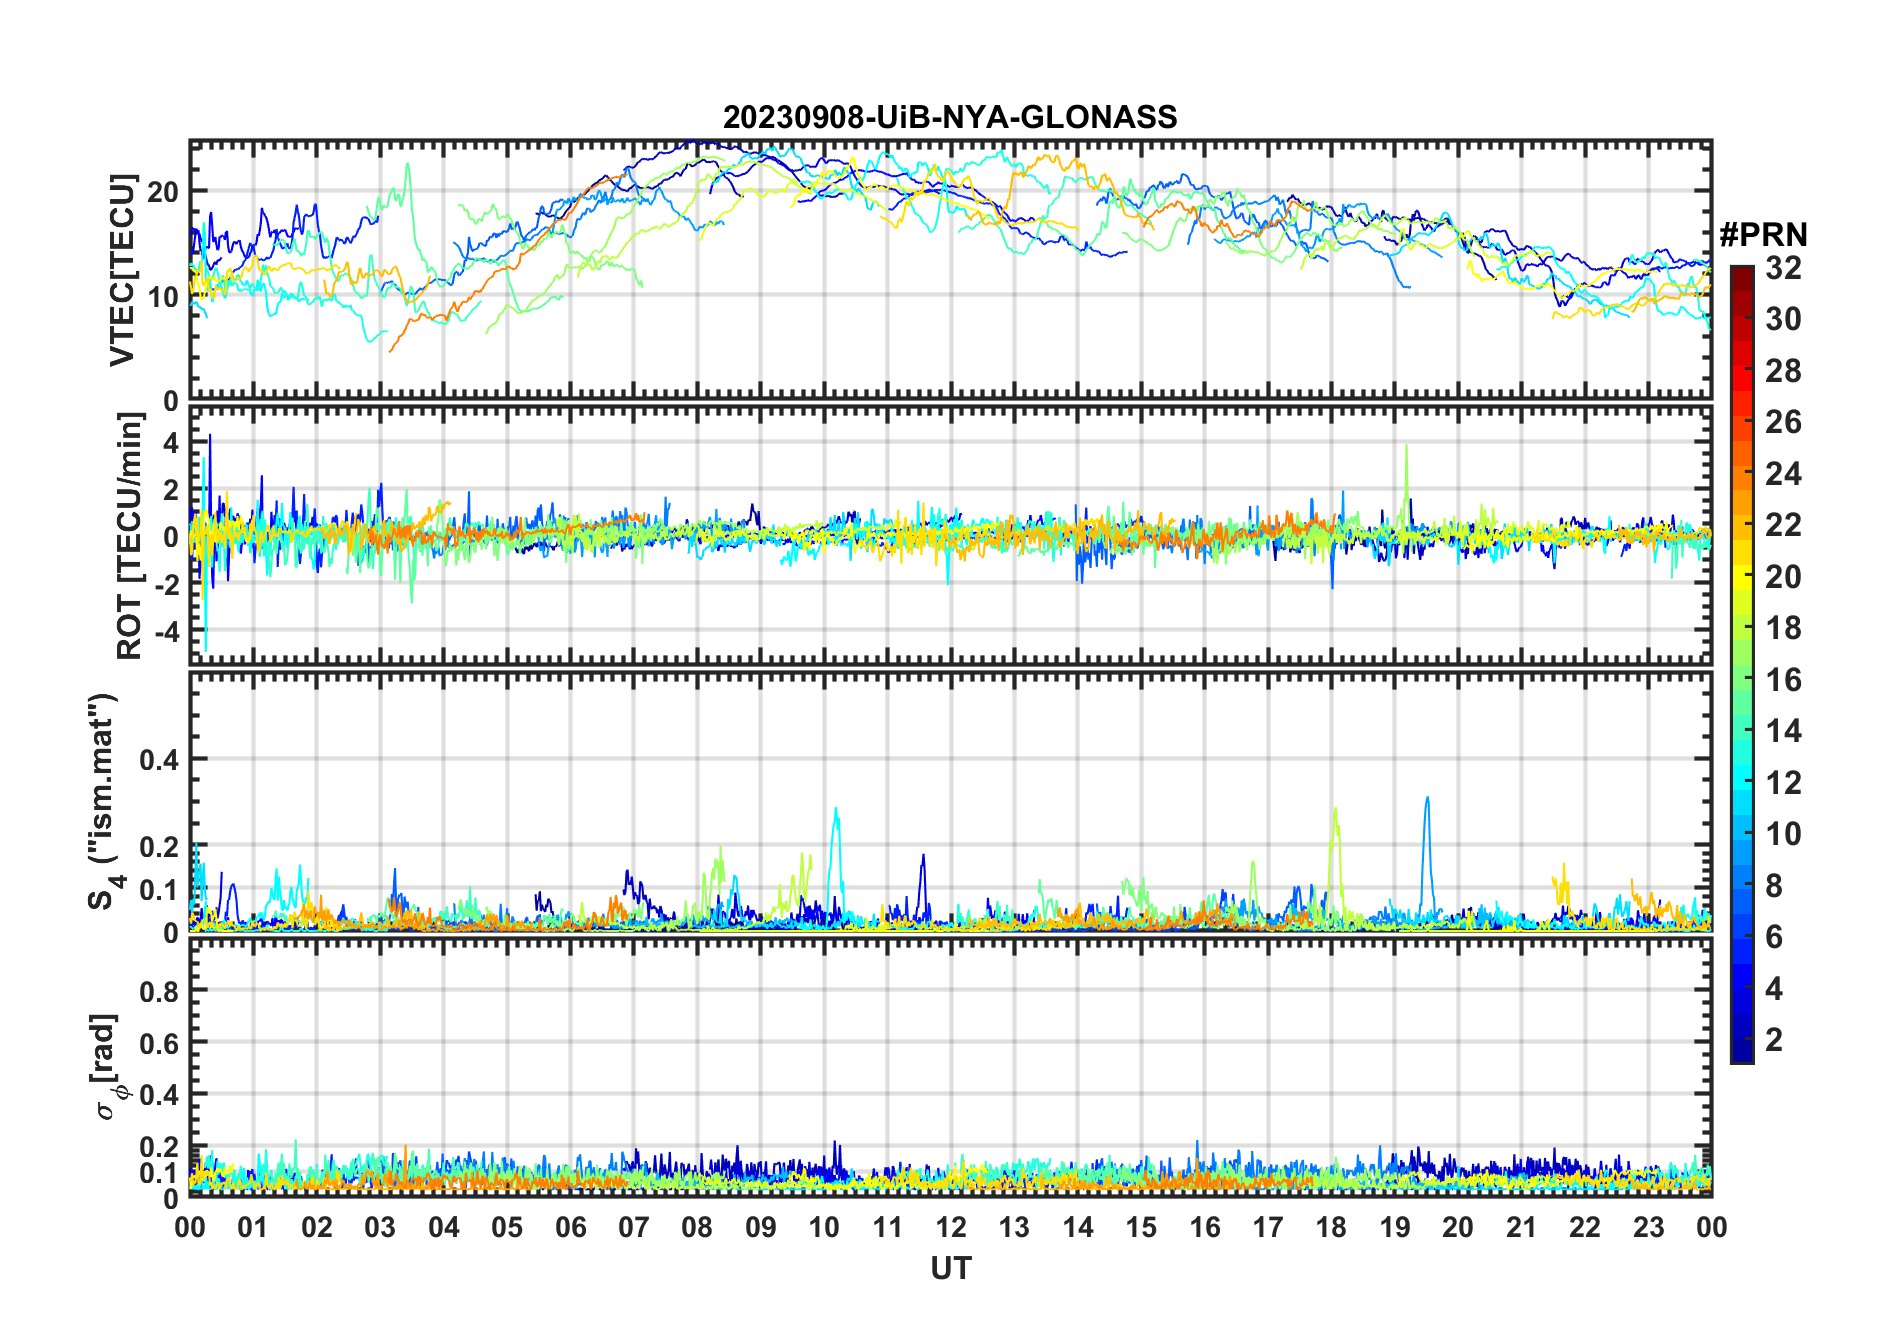Click colorbar tick label 24
Viewport: 1902px width, 1330px height.
point(1783,473)
